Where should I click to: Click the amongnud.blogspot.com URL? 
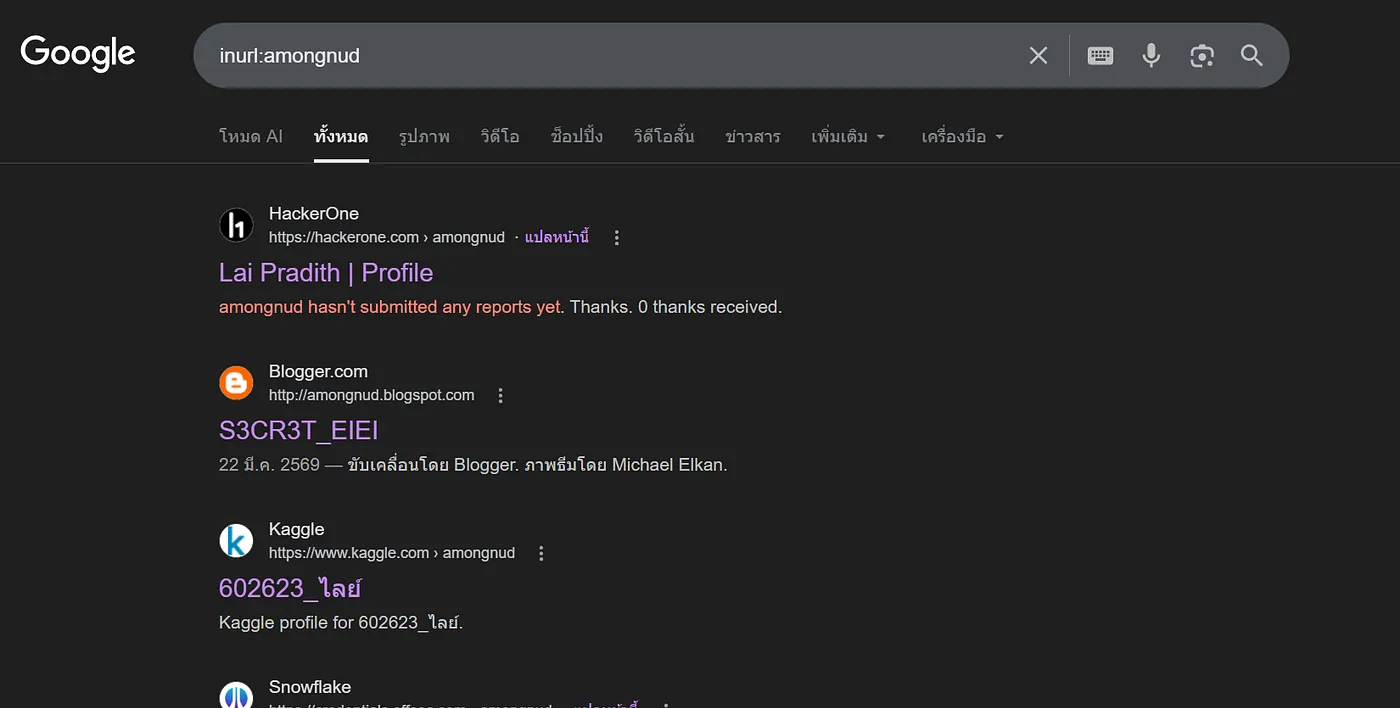coord(372,396)
